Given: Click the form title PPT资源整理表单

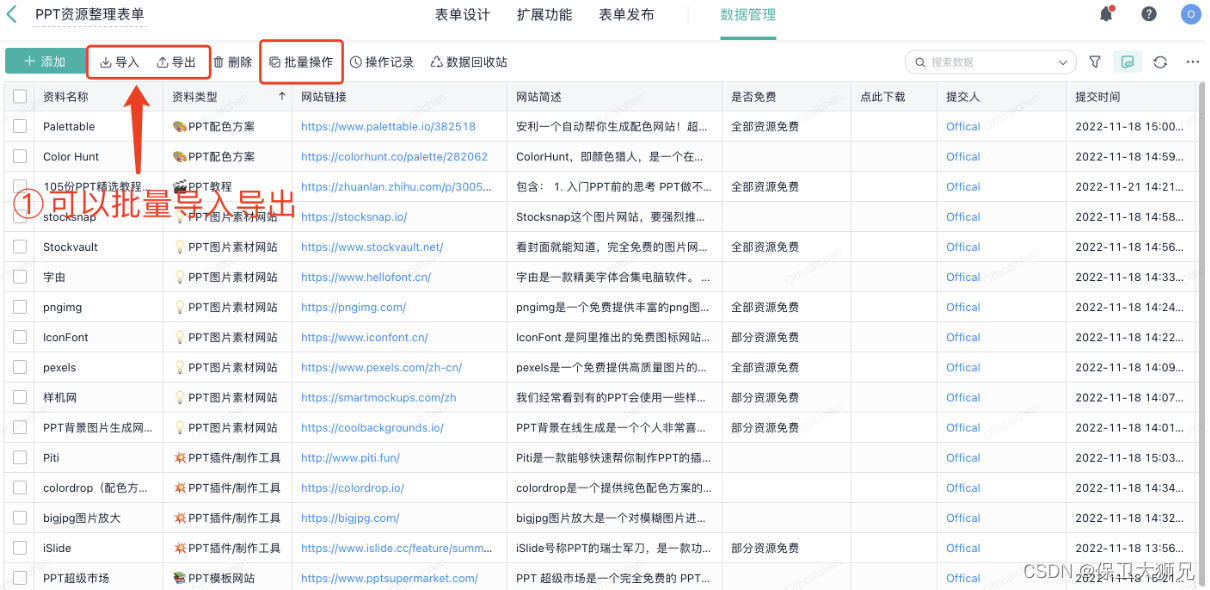Looking at the screenshot, I should pyautogui.click(x=90, y=15).
